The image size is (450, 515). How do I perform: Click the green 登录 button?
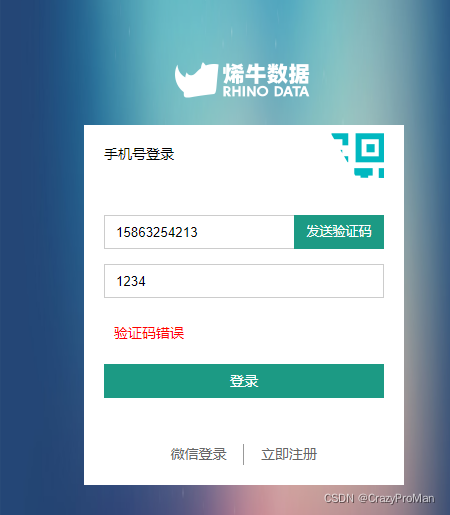pyautogui.click(x=244, y=381)
